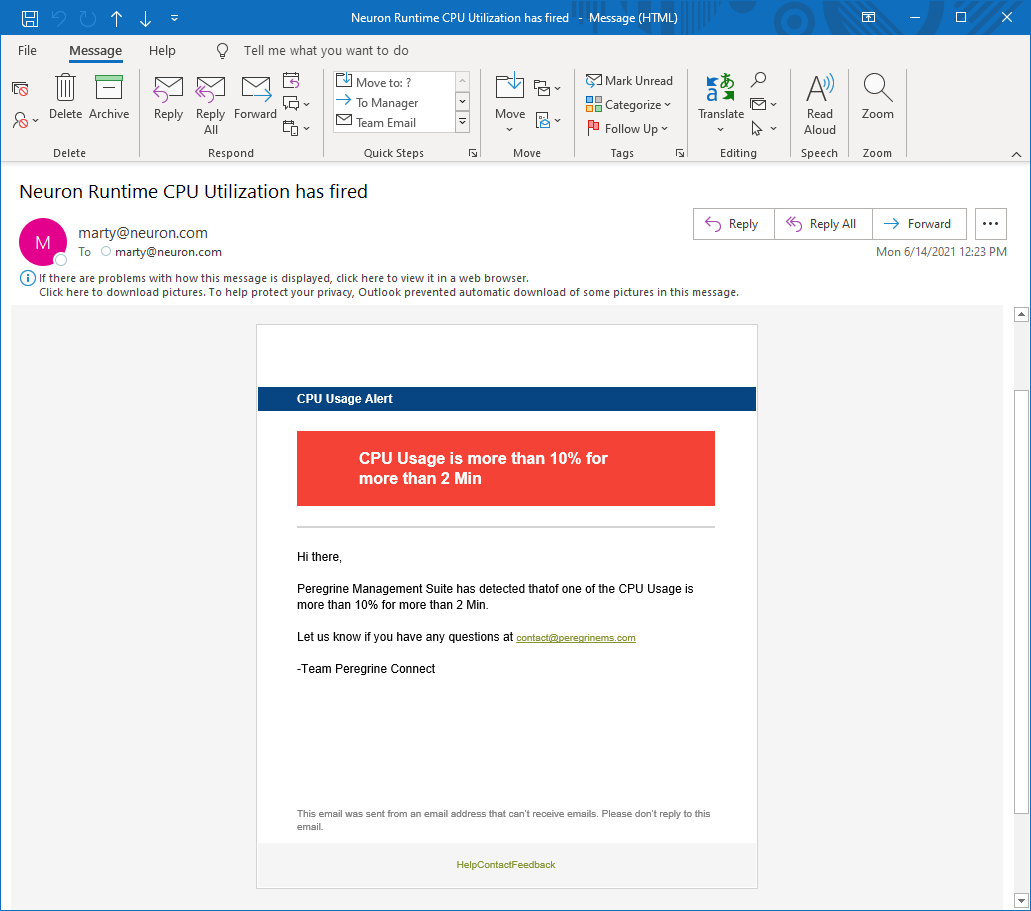Archive the message via the ribbon
Image resolution: width=1031 pixels, height=911 pixels.
[109, 97]
